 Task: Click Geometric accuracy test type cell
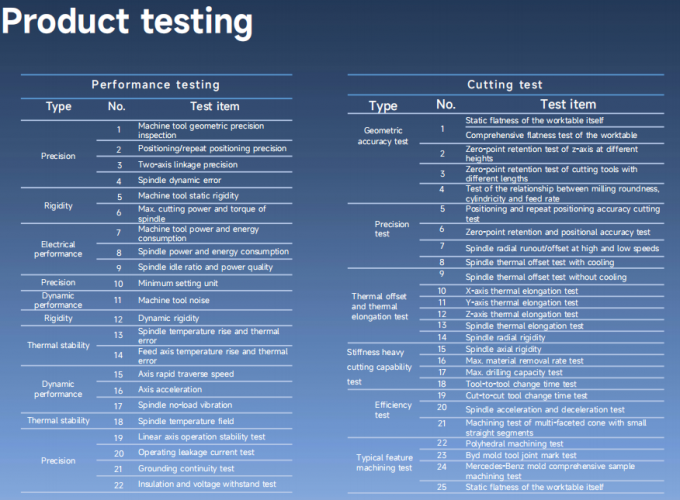pos(383,136)
